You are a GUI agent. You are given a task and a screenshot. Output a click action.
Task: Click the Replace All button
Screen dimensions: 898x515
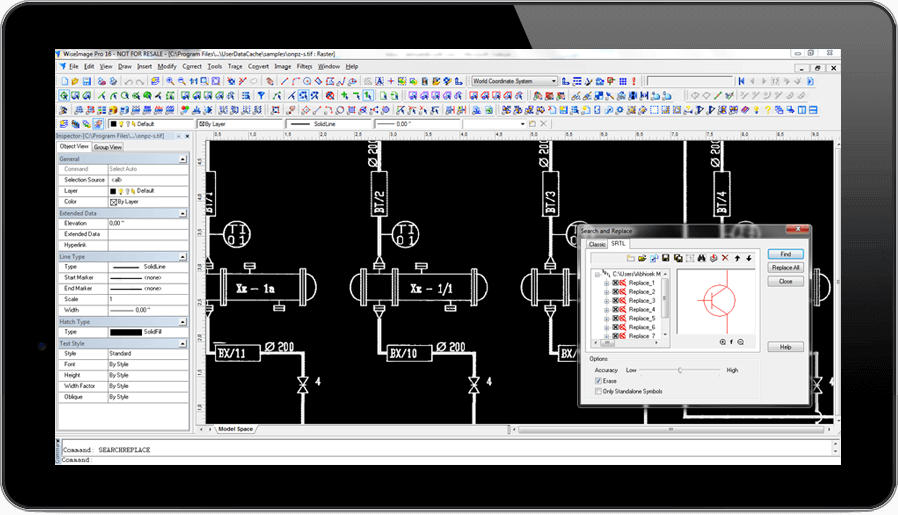pyautogui.click(x=785, y=268)
